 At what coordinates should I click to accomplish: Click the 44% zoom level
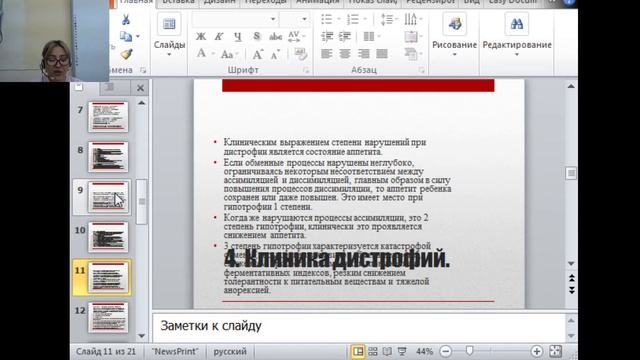[424, 351]
